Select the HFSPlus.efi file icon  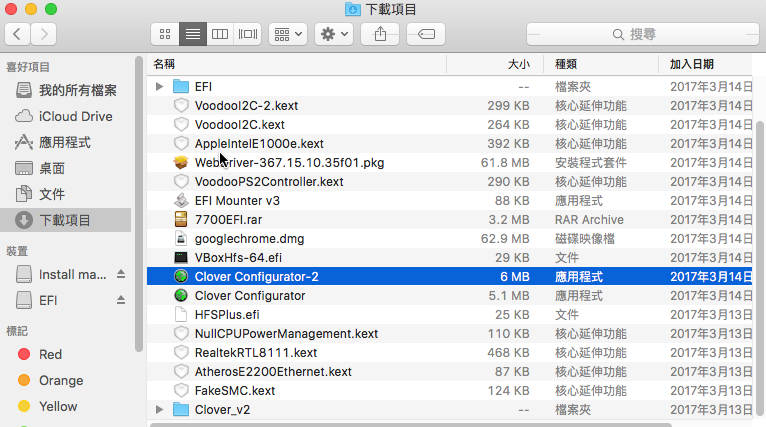coord(181,315)
